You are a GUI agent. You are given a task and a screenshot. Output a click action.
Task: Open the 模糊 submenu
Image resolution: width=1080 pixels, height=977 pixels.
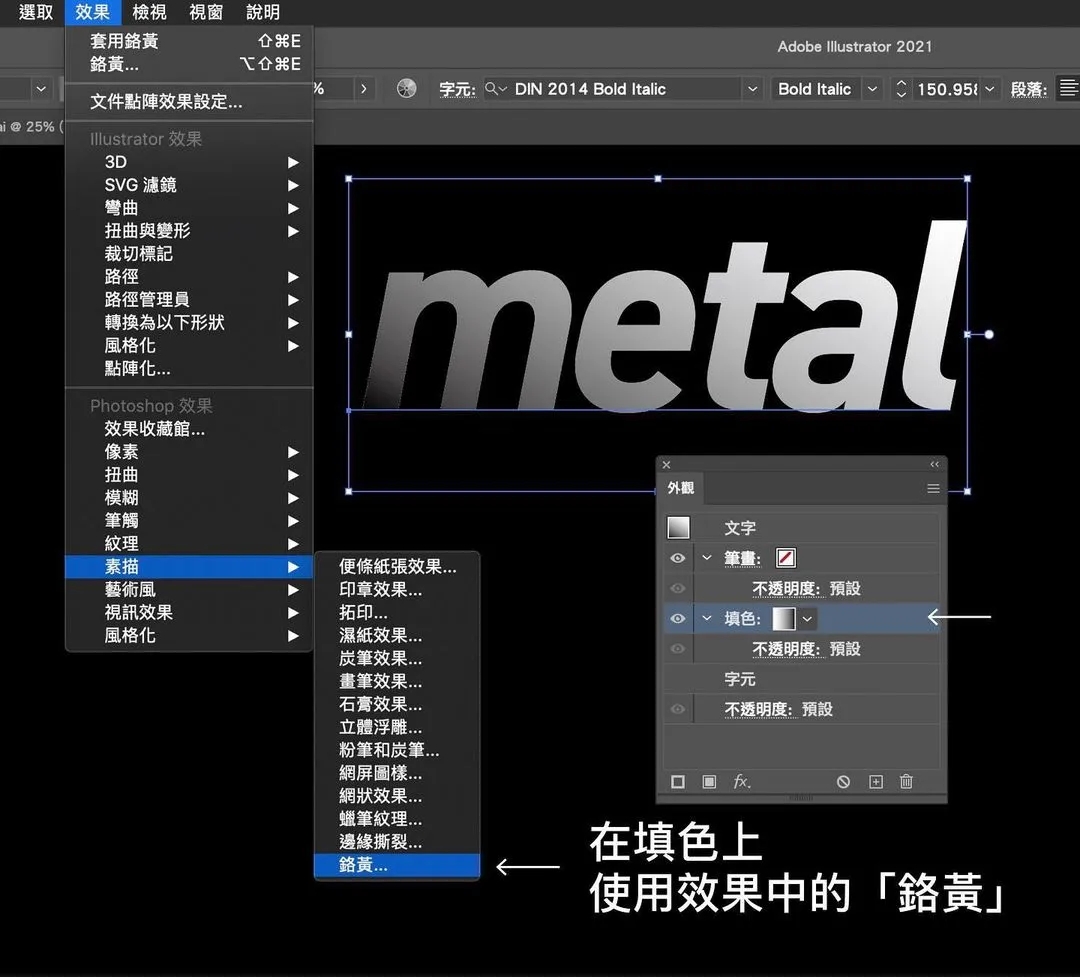click(189, 497)
